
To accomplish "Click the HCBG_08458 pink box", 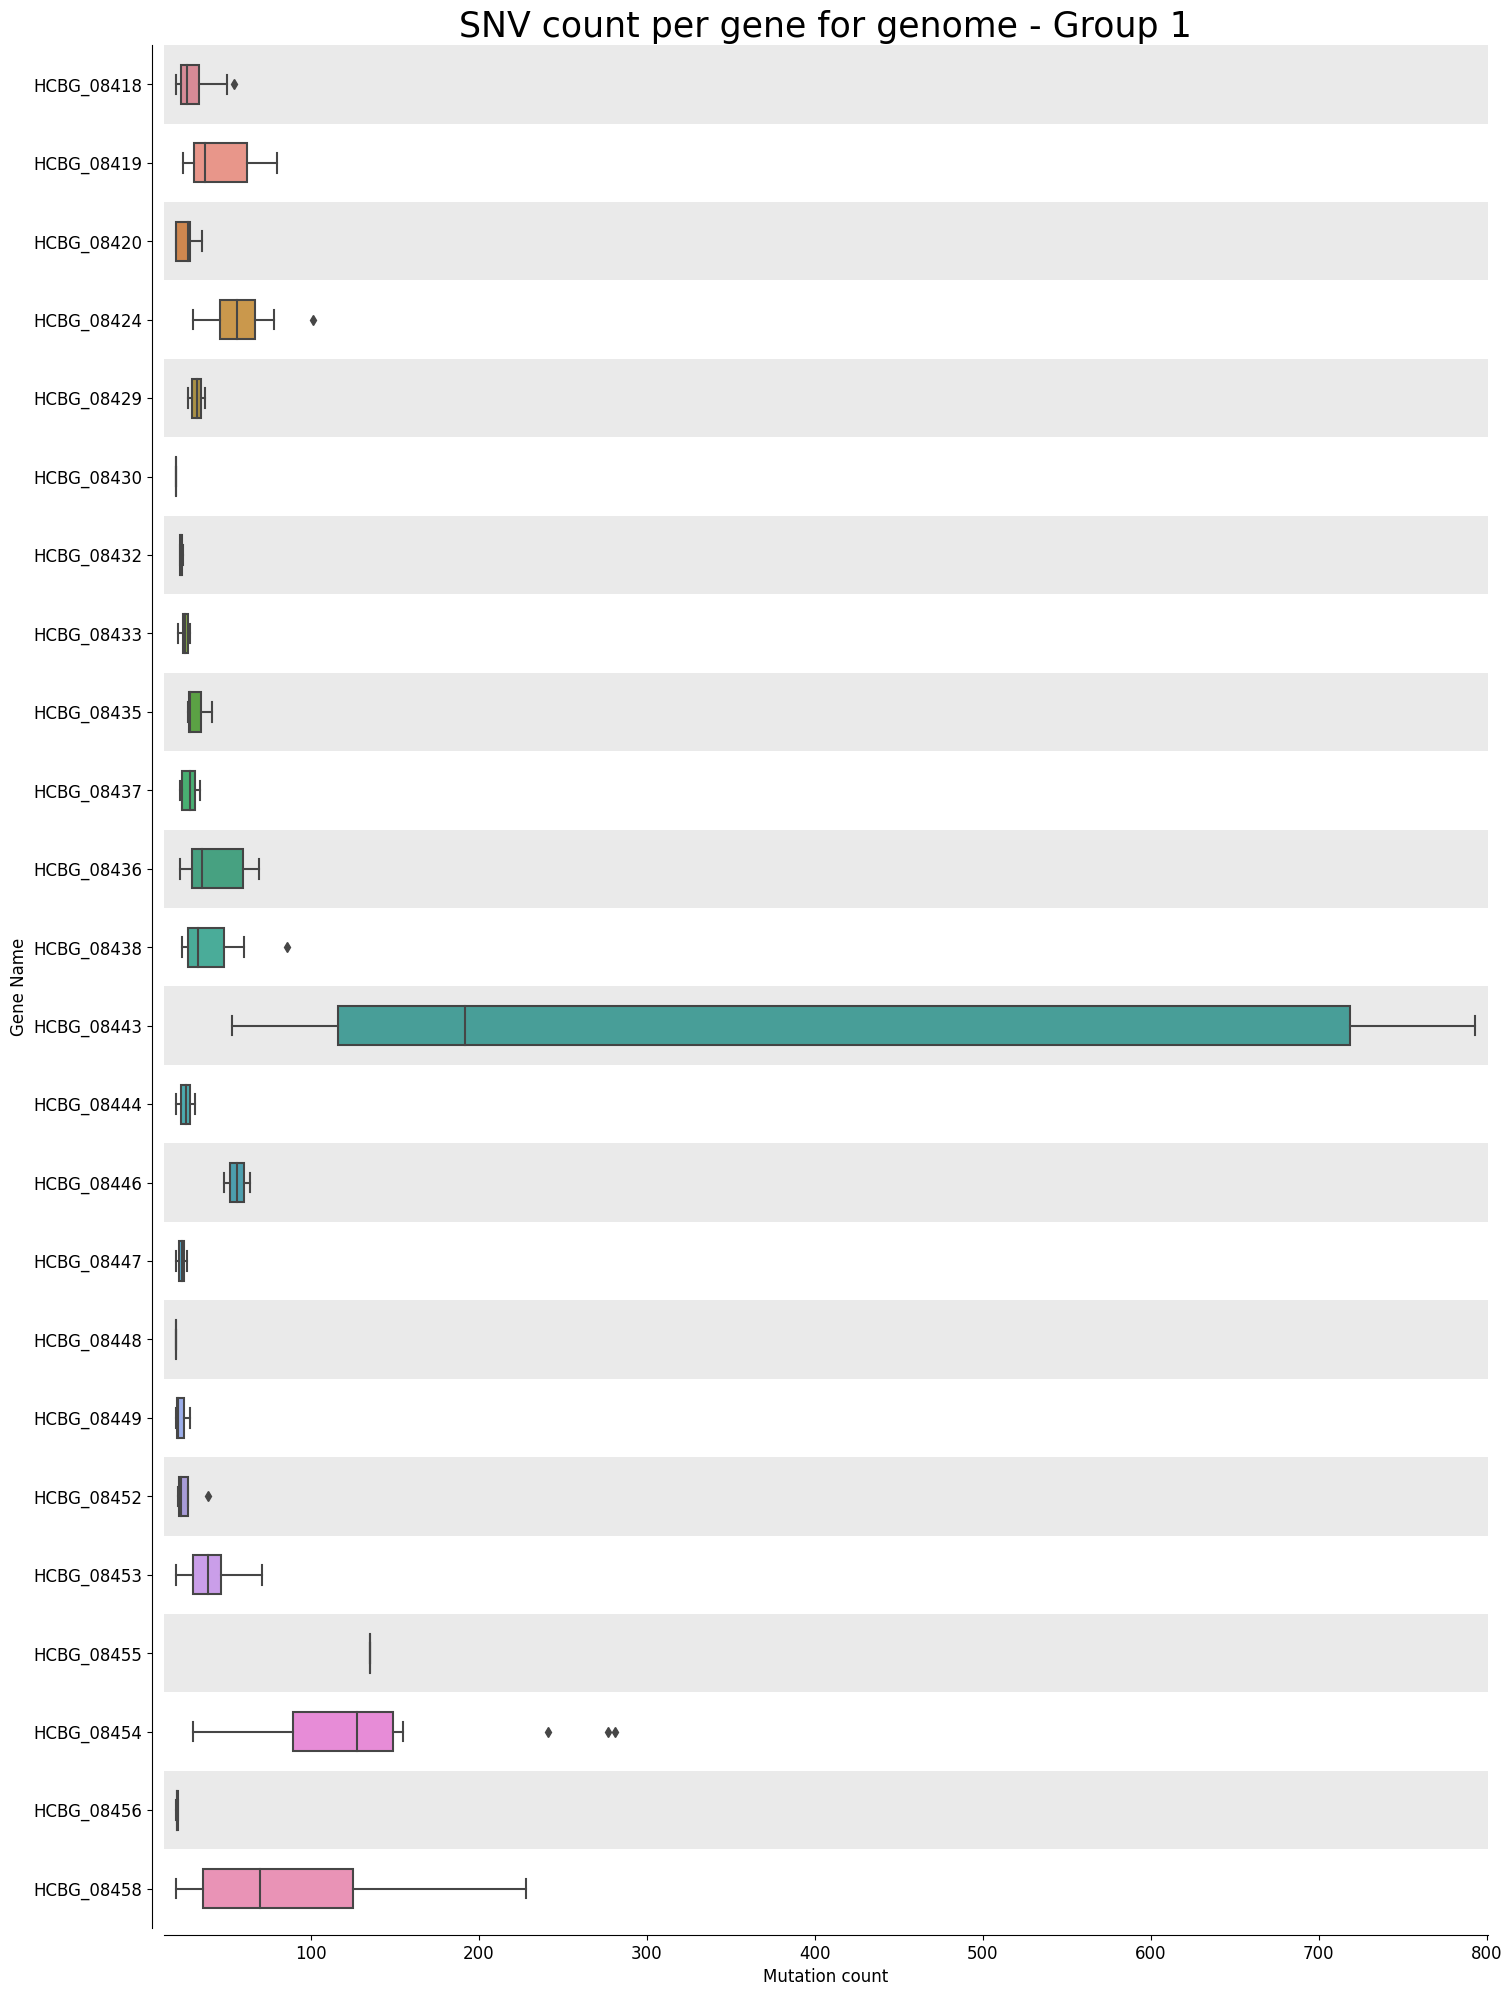I will pos(278,1889).
